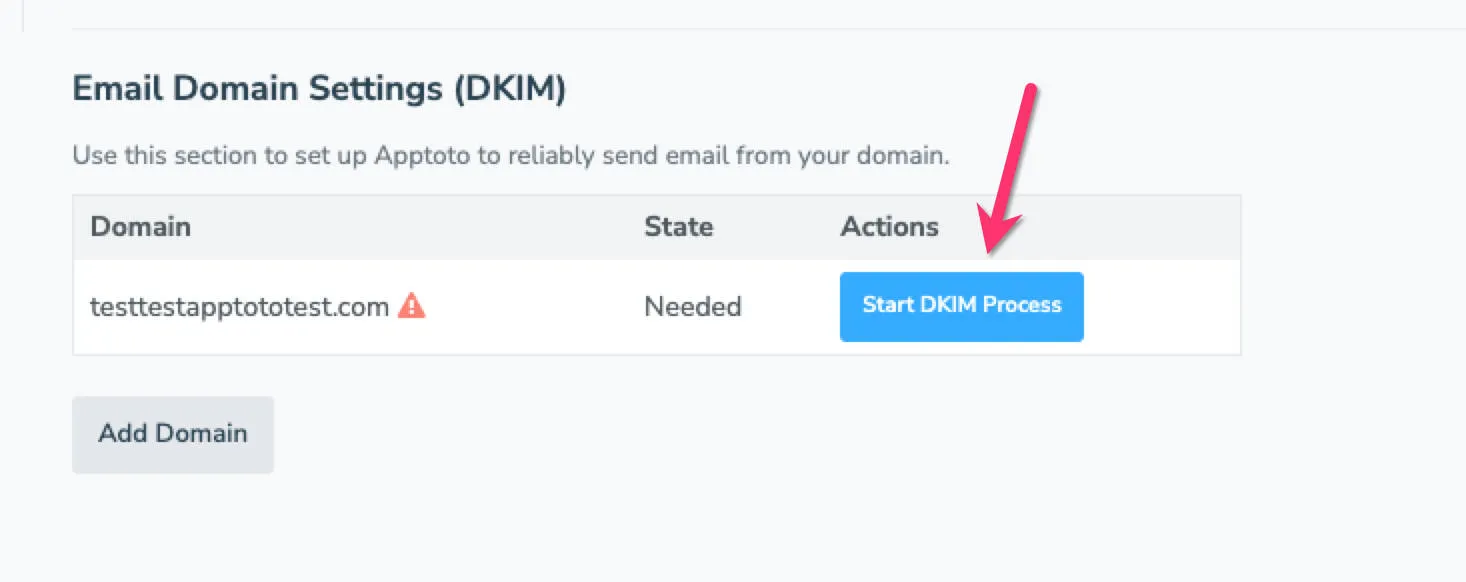Click the Domain column header

click(x=140, y=226)
